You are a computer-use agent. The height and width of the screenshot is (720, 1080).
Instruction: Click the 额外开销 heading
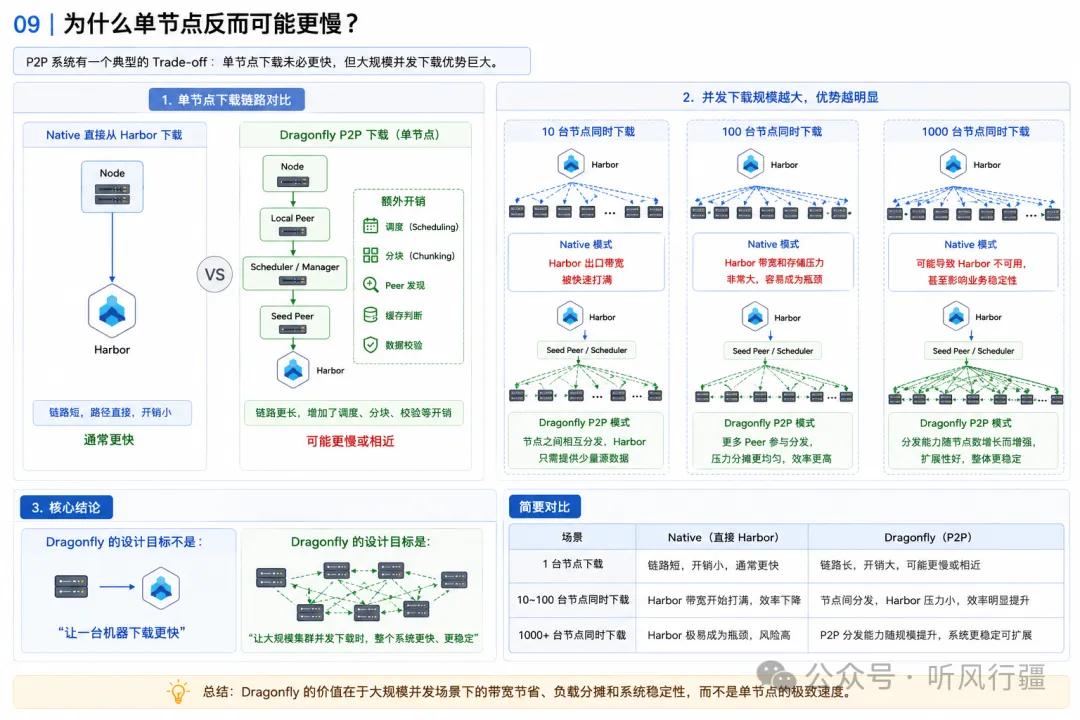[x=403, y=201]
